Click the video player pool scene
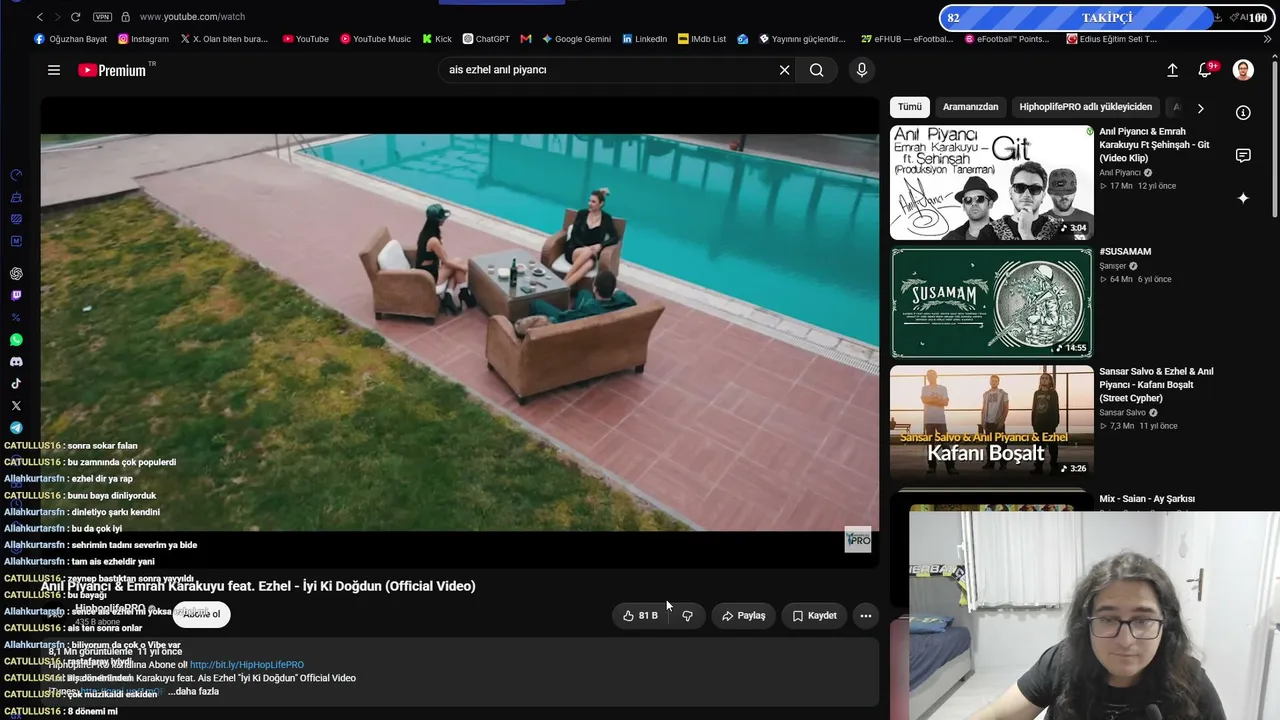 (x=460, y=332)
